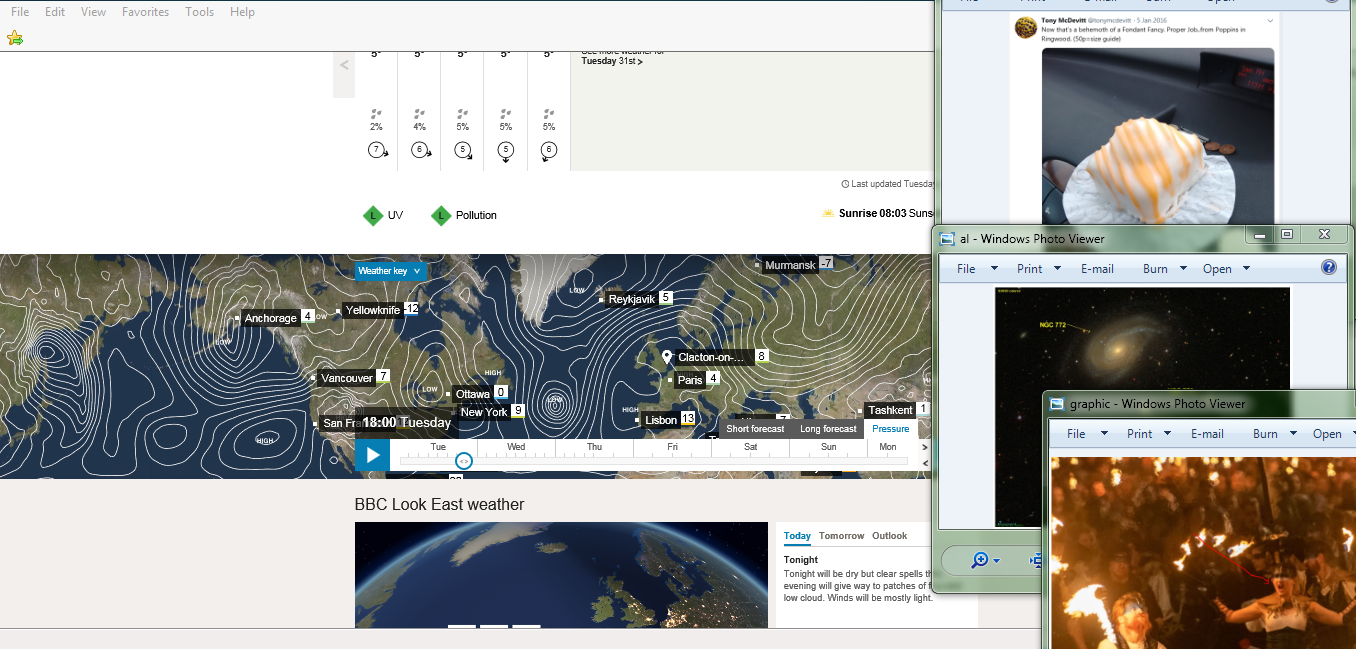The width and height of the screenshot is (1356, 649).
Task: Open the Edit menu in browser
Action: [55, 12]
